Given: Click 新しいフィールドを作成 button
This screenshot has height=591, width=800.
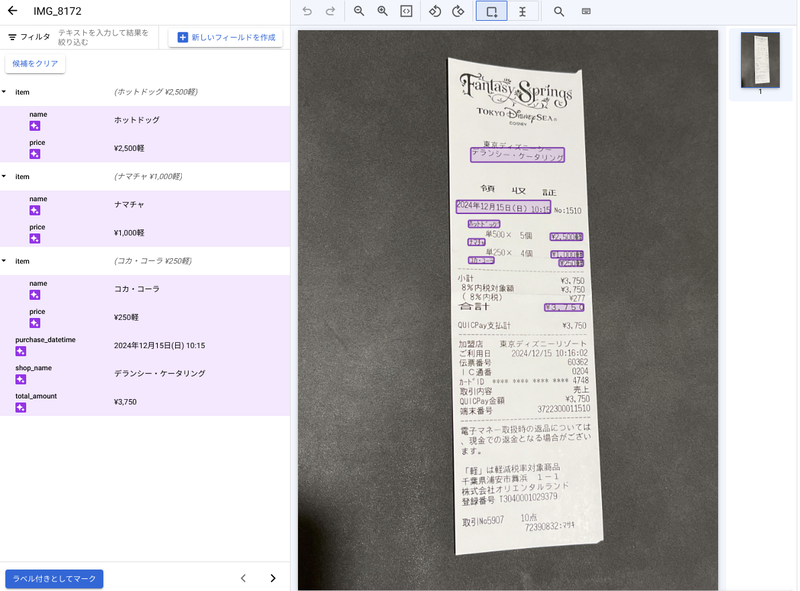Looking at the screenshot, I should [226, 37].
